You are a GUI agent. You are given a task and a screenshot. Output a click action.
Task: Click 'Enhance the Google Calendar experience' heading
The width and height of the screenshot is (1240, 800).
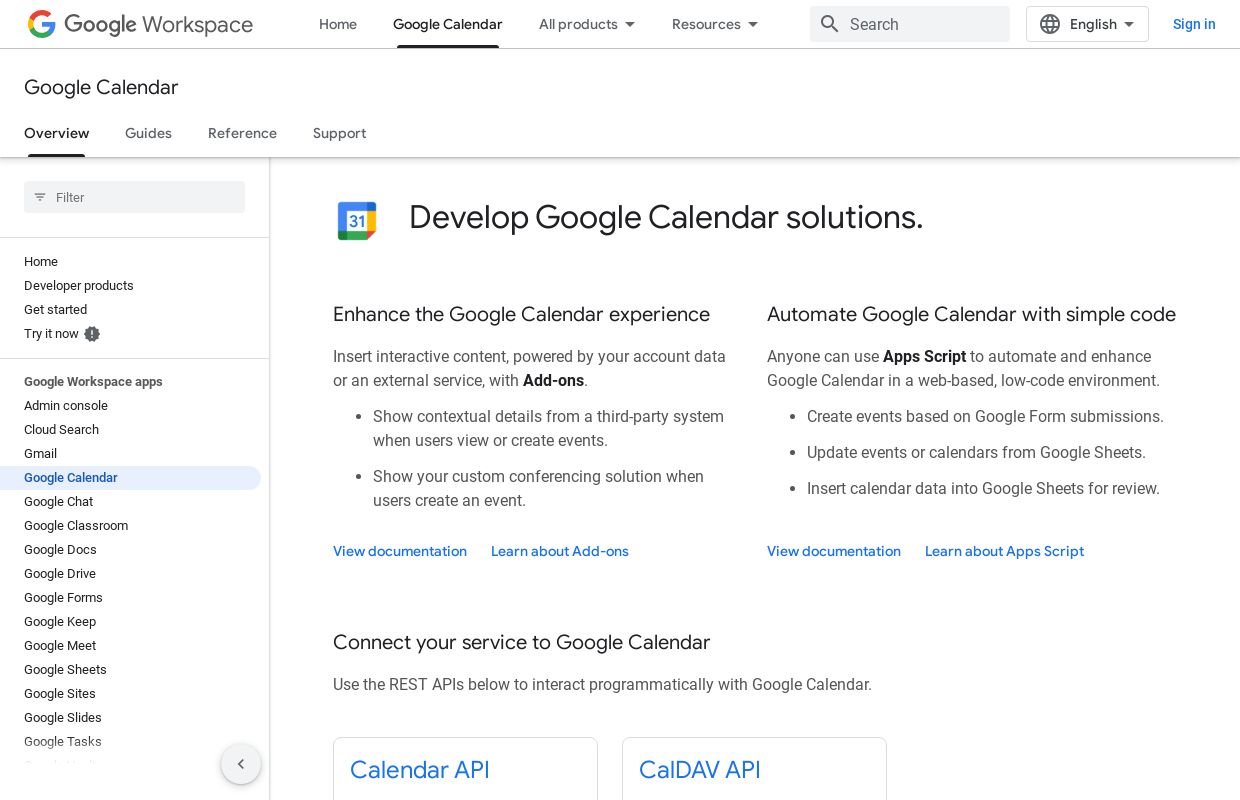click(521, 314)
